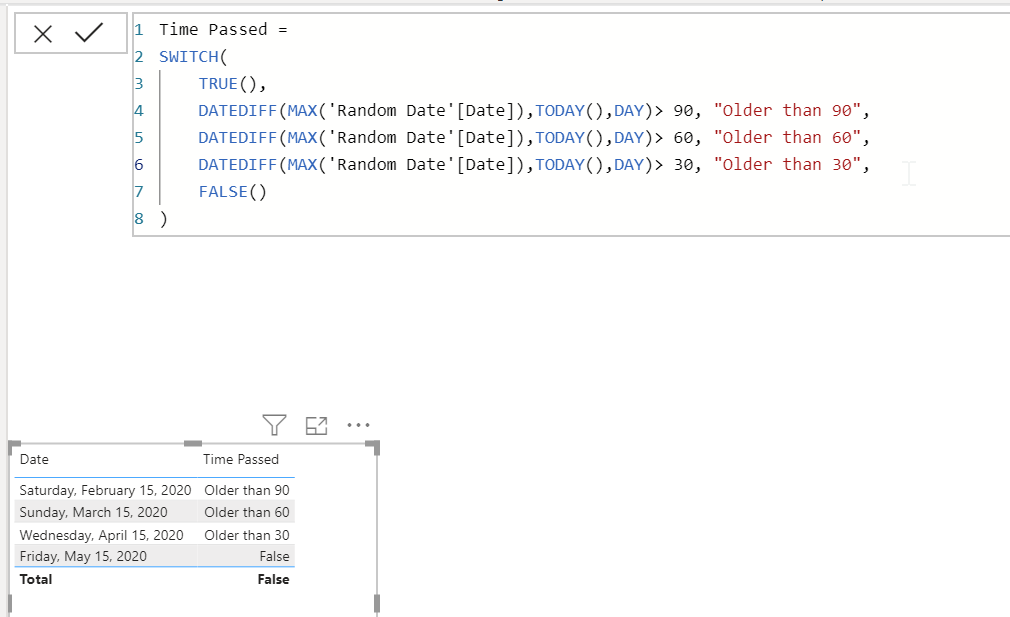Sort by the Time Passed column header
Viewport: 1010px width, 617px height.
(241, 459)
